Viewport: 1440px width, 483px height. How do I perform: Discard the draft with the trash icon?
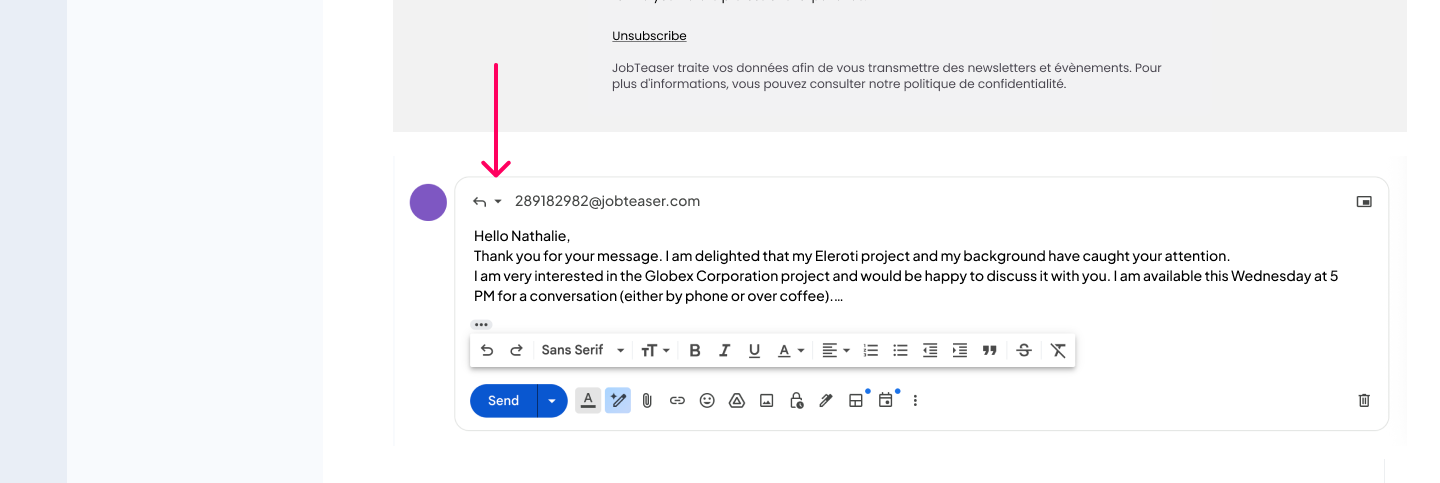click(1364, 401)
